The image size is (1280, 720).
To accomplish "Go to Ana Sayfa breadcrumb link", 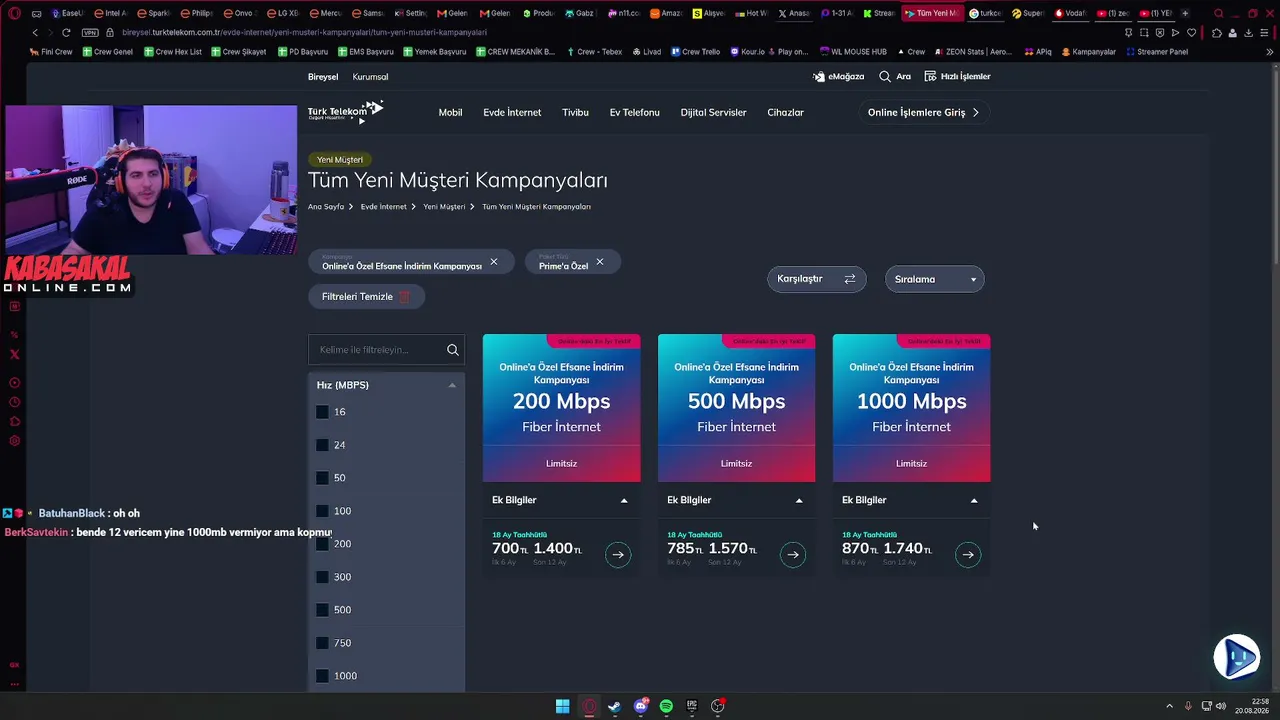I will pyautogui.click(x=326, y=207).
